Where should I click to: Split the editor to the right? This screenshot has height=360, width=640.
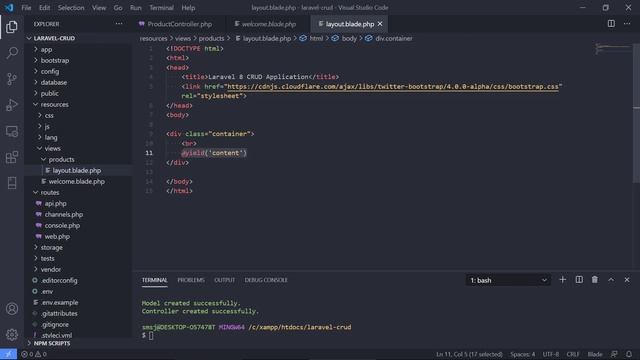[611, 24]
